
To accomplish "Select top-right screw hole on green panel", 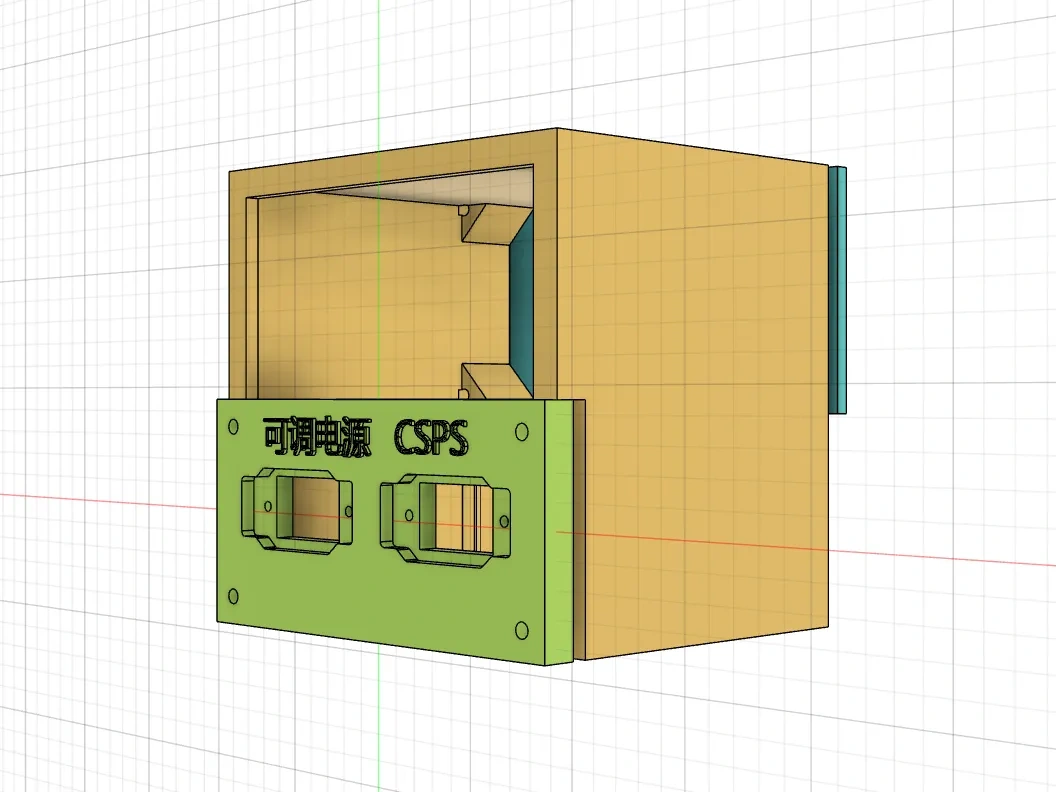I will coord(521,432).
